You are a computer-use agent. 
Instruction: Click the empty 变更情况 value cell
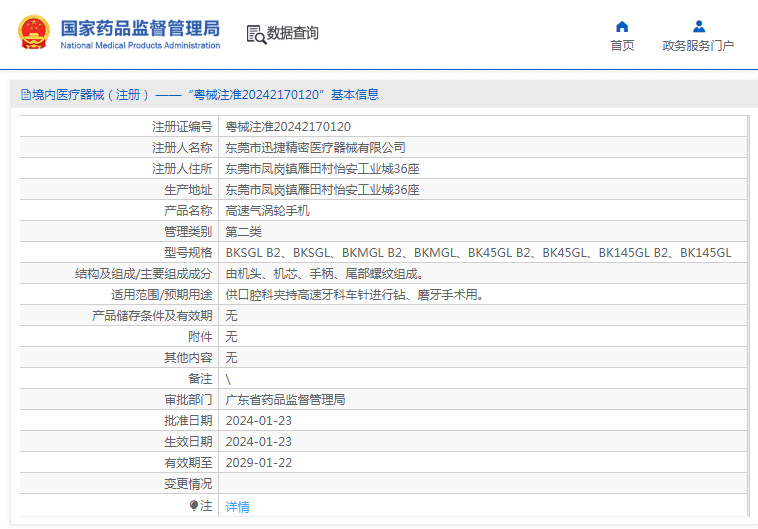(483, 484)
